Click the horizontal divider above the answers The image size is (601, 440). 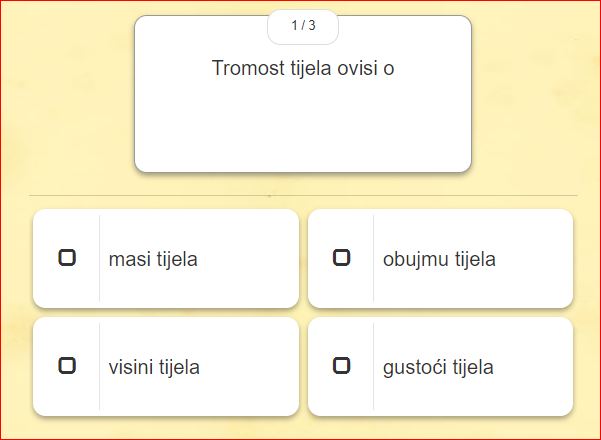[303, 195]
